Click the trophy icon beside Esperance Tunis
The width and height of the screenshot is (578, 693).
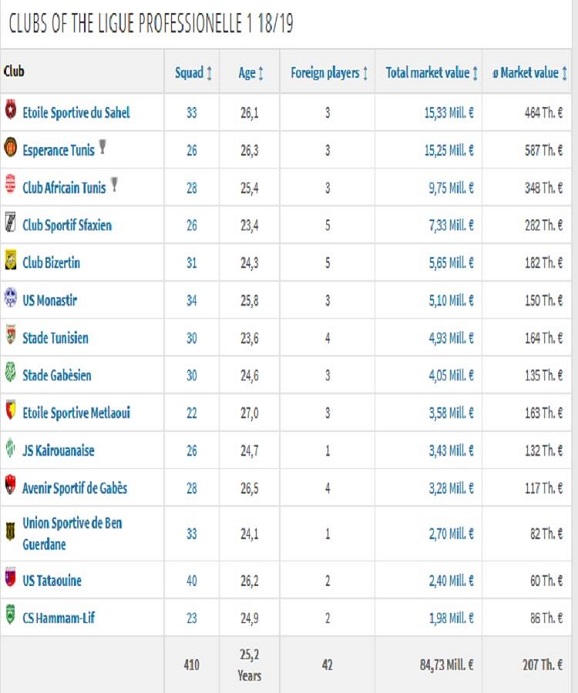(103, 147)
